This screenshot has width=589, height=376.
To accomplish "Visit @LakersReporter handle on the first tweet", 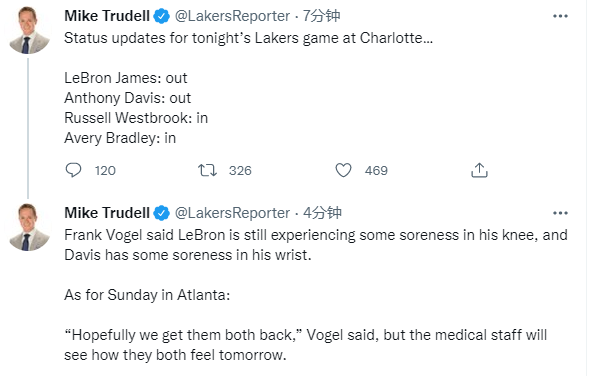I will (x=232, y=16).
